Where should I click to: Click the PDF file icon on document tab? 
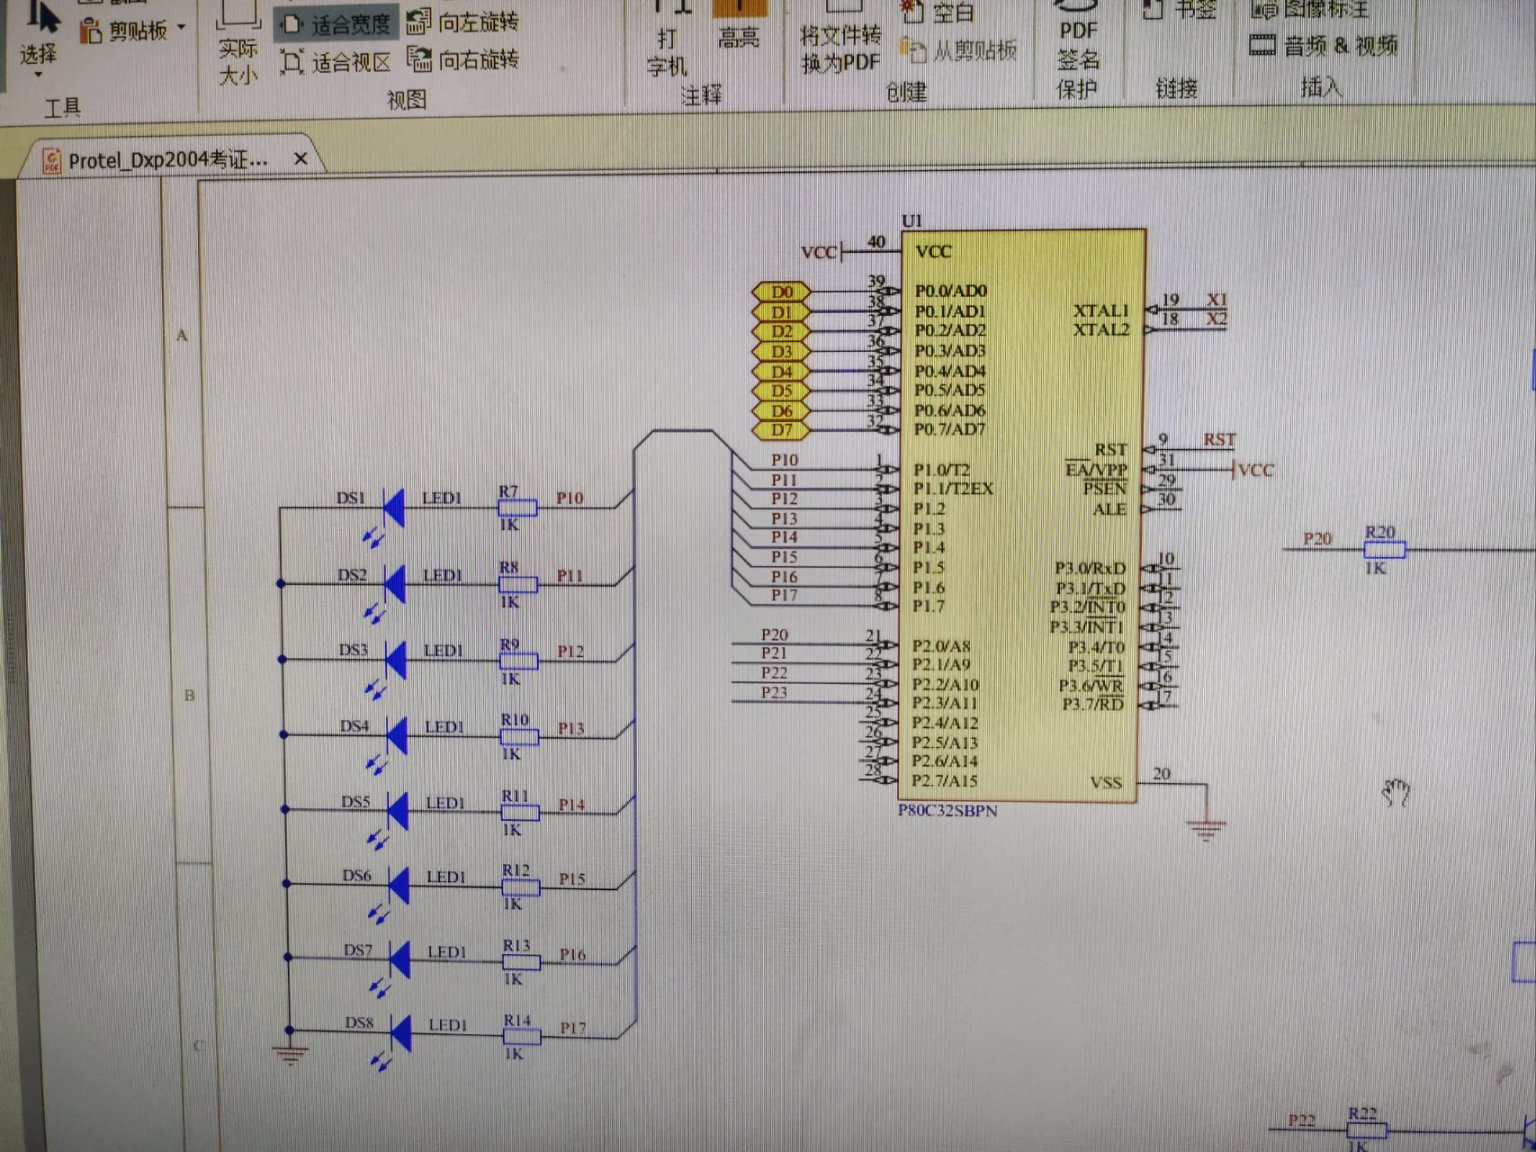coord(51,160)
